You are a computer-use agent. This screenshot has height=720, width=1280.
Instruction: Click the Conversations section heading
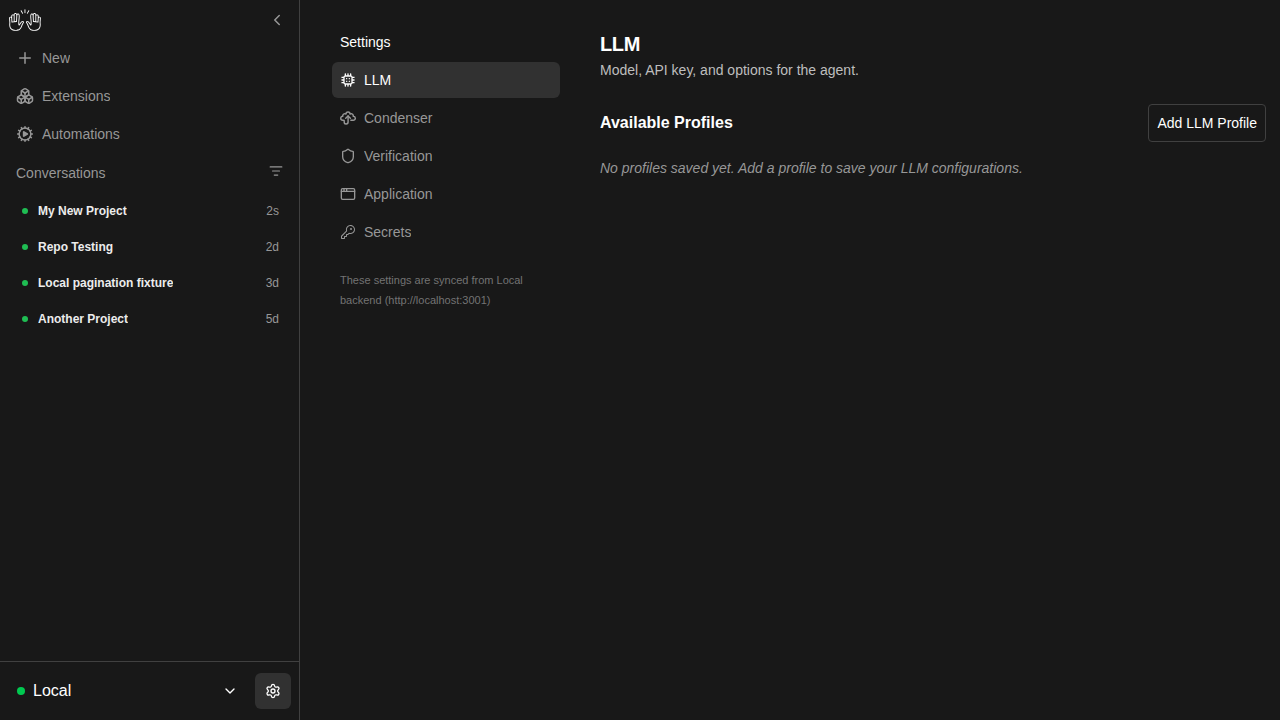(x=61, y=173)
